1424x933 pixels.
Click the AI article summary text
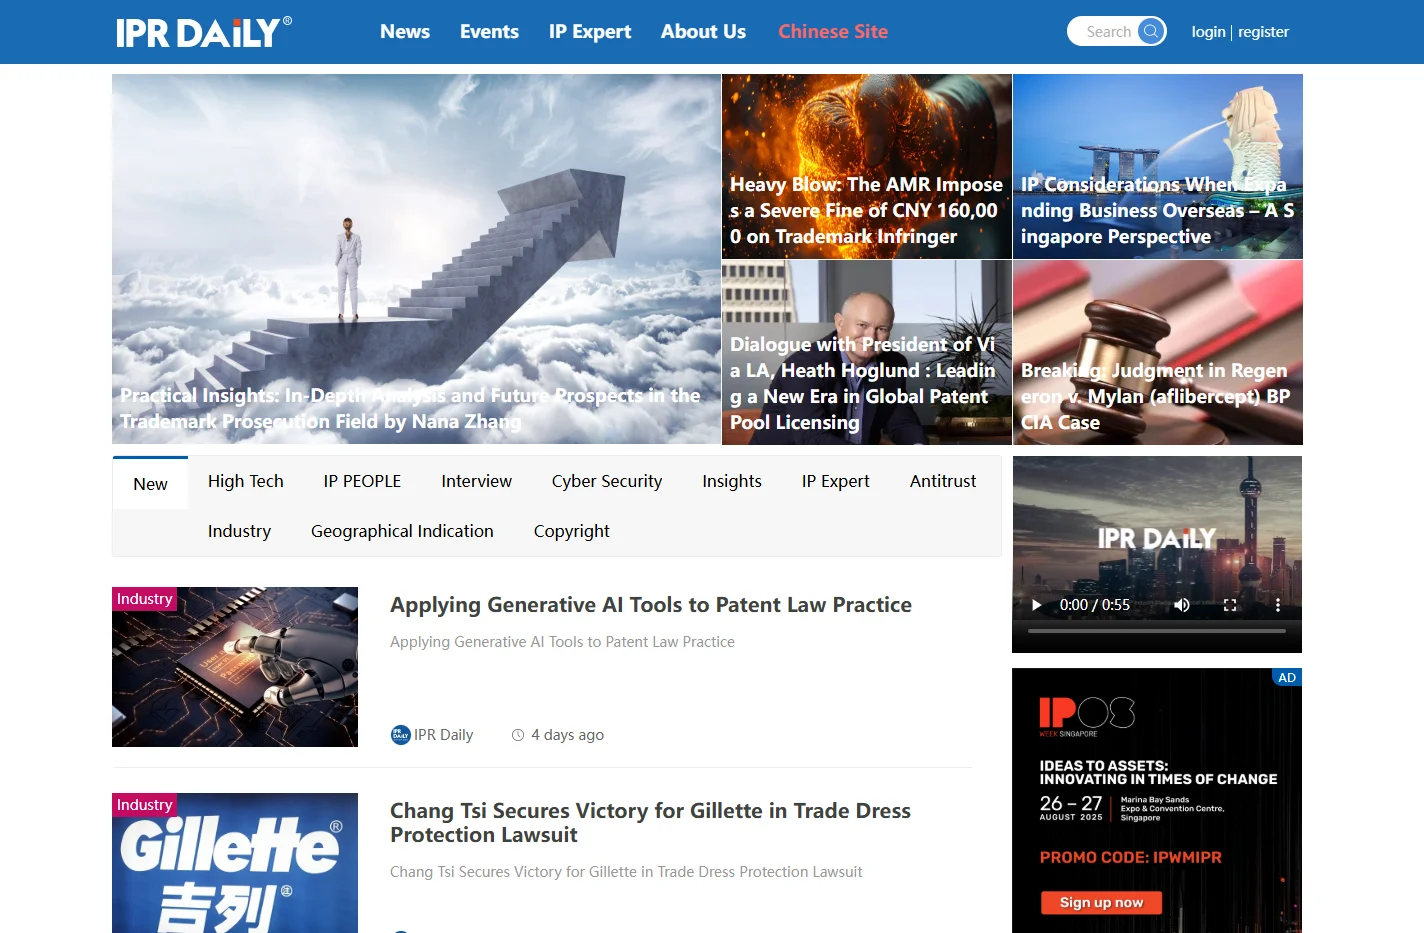coord(562,642)
